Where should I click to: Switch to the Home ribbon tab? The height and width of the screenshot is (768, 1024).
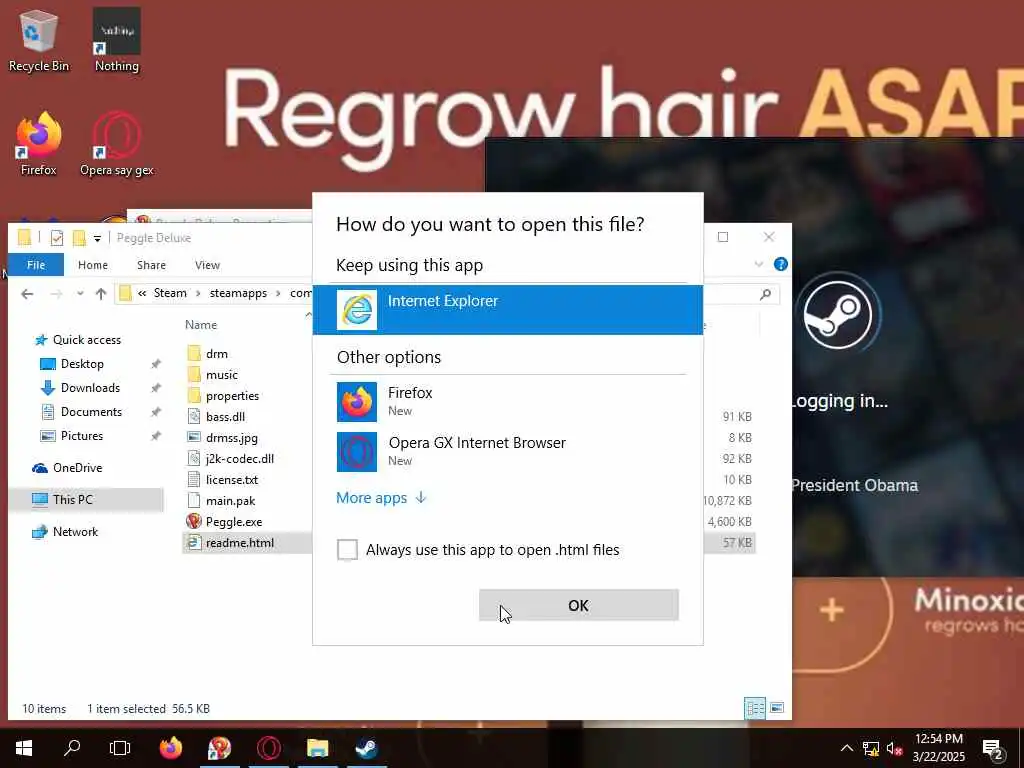click(x=93, y=264)
